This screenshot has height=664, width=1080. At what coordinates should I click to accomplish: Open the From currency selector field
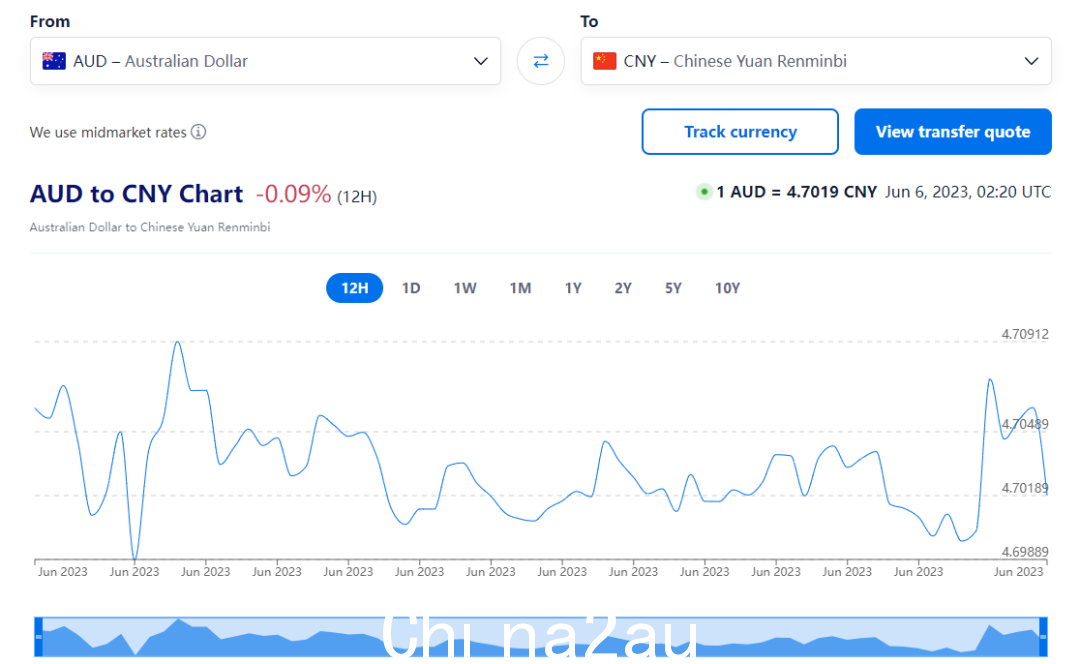[x=265, y=61]
